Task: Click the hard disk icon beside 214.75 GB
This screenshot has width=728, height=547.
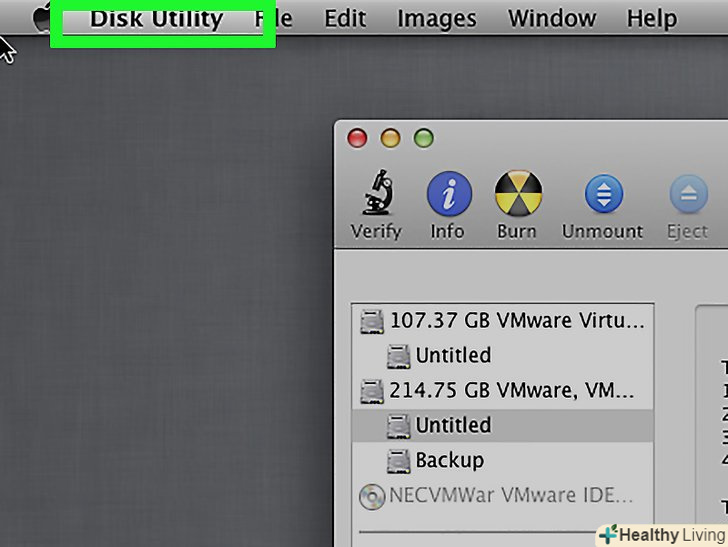Action: [x=372, y=391]
